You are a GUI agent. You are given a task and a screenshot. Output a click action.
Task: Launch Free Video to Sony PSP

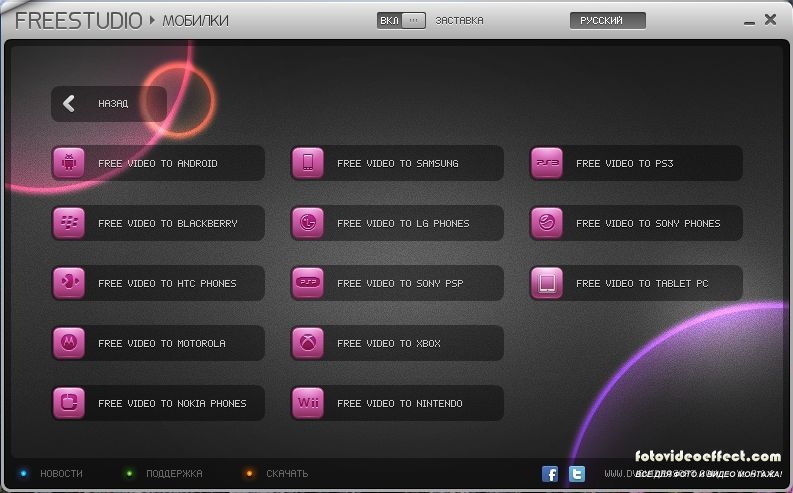(x=397, y=283)
